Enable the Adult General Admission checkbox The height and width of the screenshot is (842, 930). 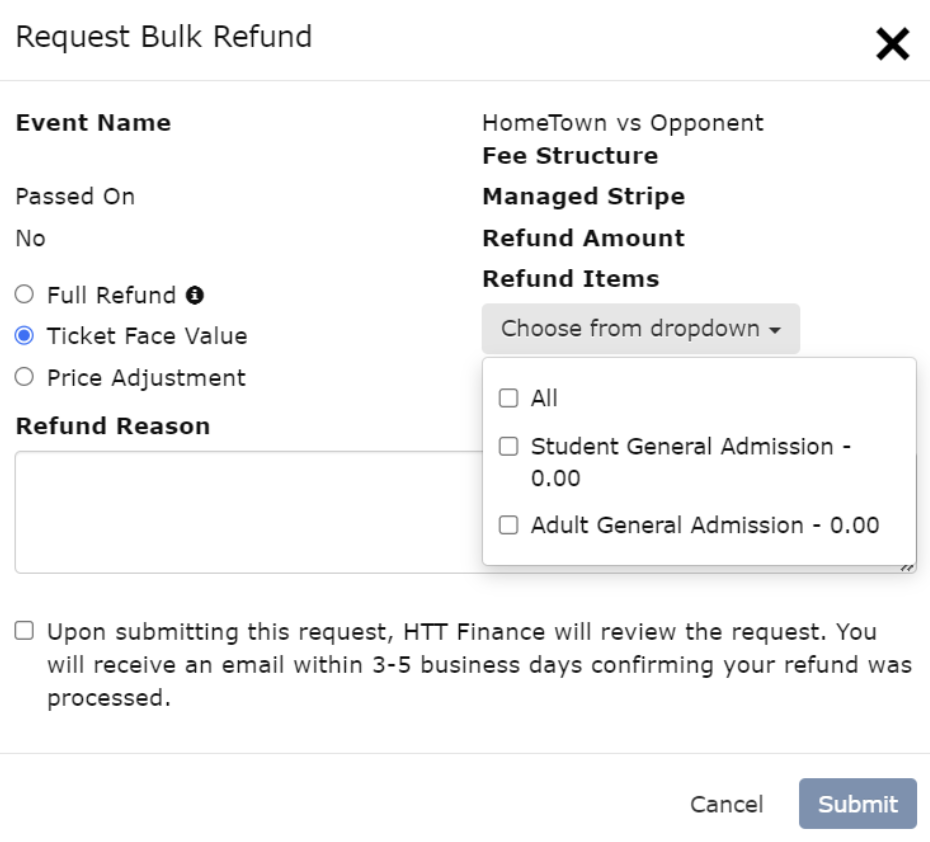coord(509,525)
